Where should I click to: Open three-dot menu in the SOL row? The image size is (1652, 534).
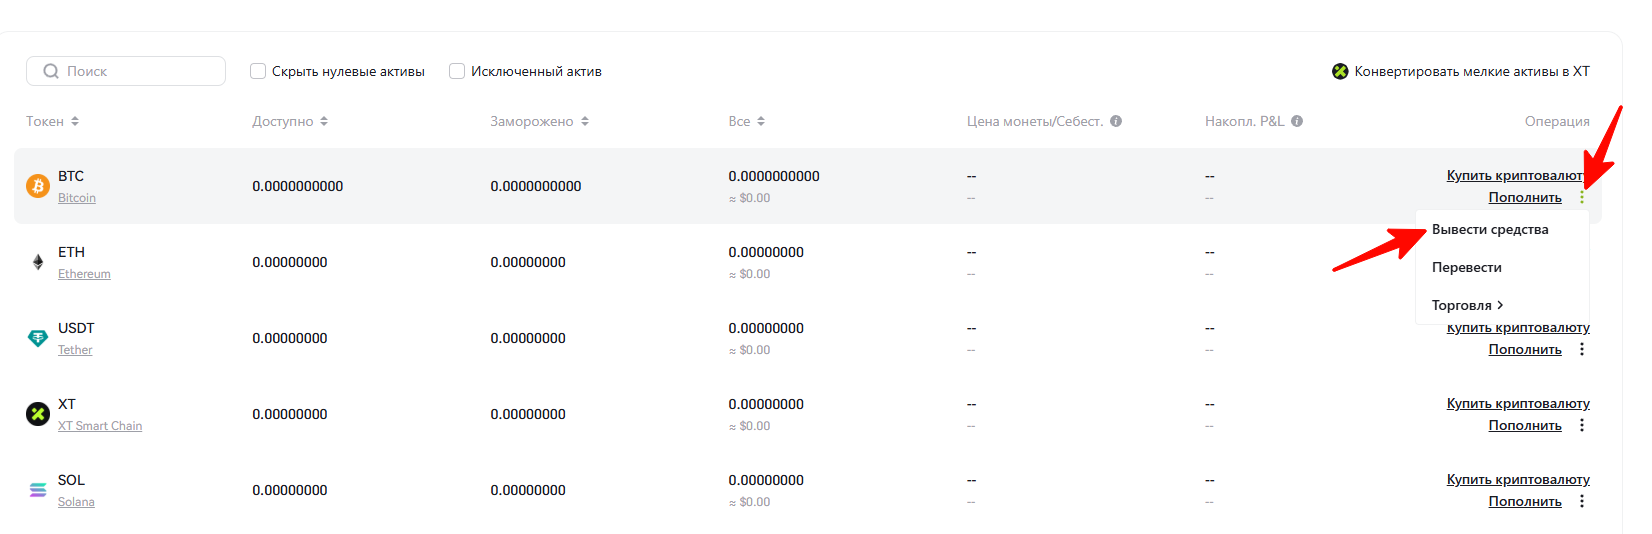tap(1582, 501)
